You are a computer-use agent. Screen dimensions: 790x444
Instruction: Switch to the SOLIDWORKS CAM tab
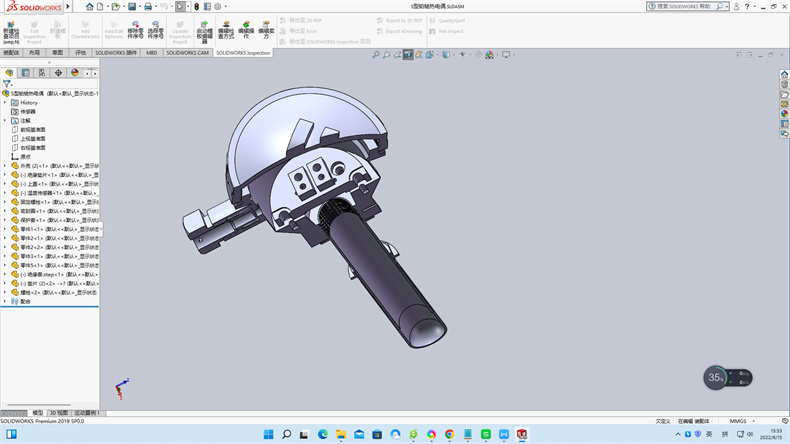click(187, 52)
